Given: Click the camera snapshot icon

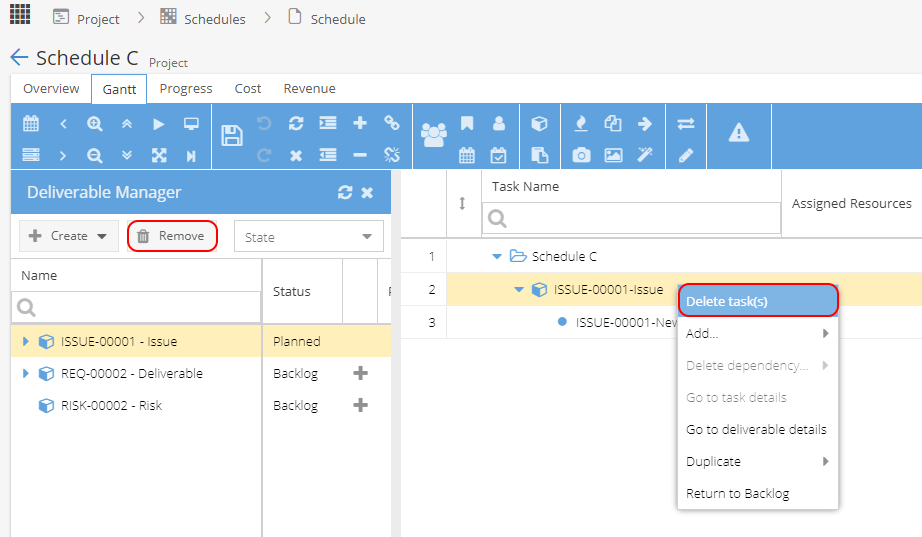Looking at the screenshot, I should pyautogui.click(x=581, y=155).
